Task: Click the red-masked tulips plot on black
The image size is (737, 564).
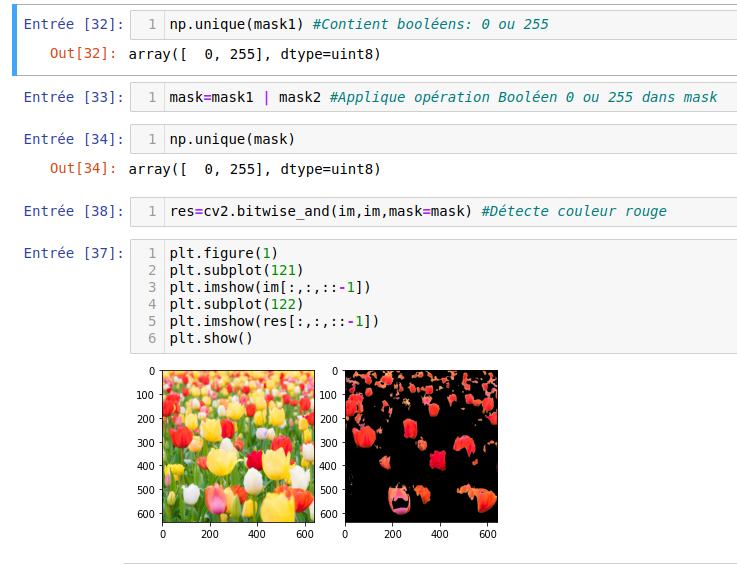Action: click(421, 446)
